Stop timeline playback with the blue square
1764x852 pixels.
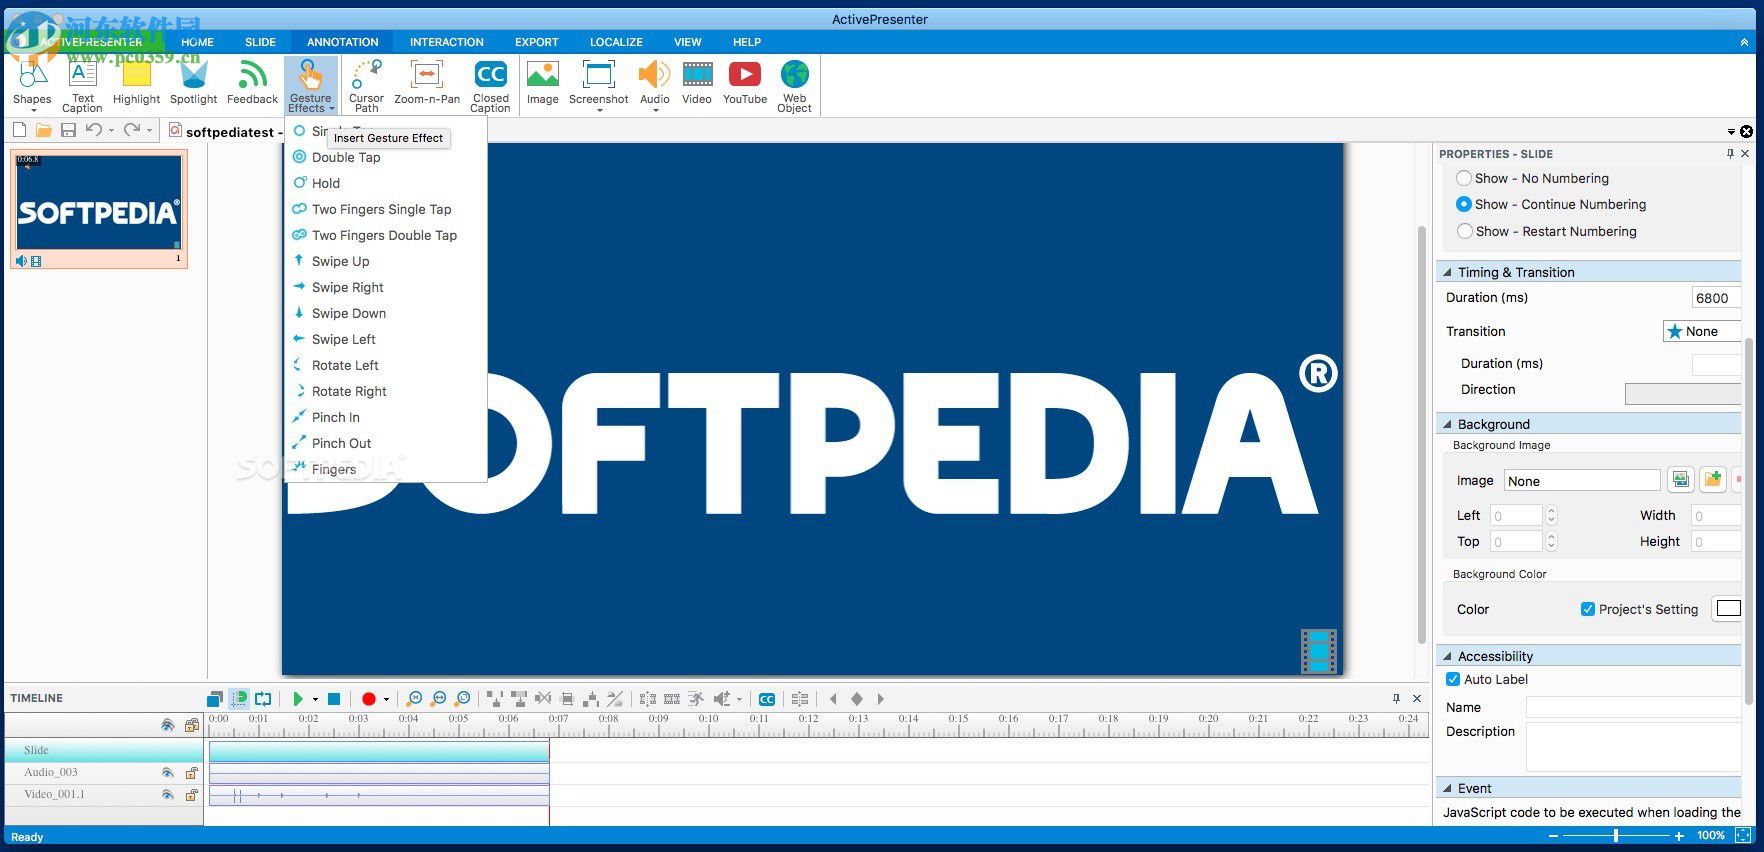coord(335,699)
